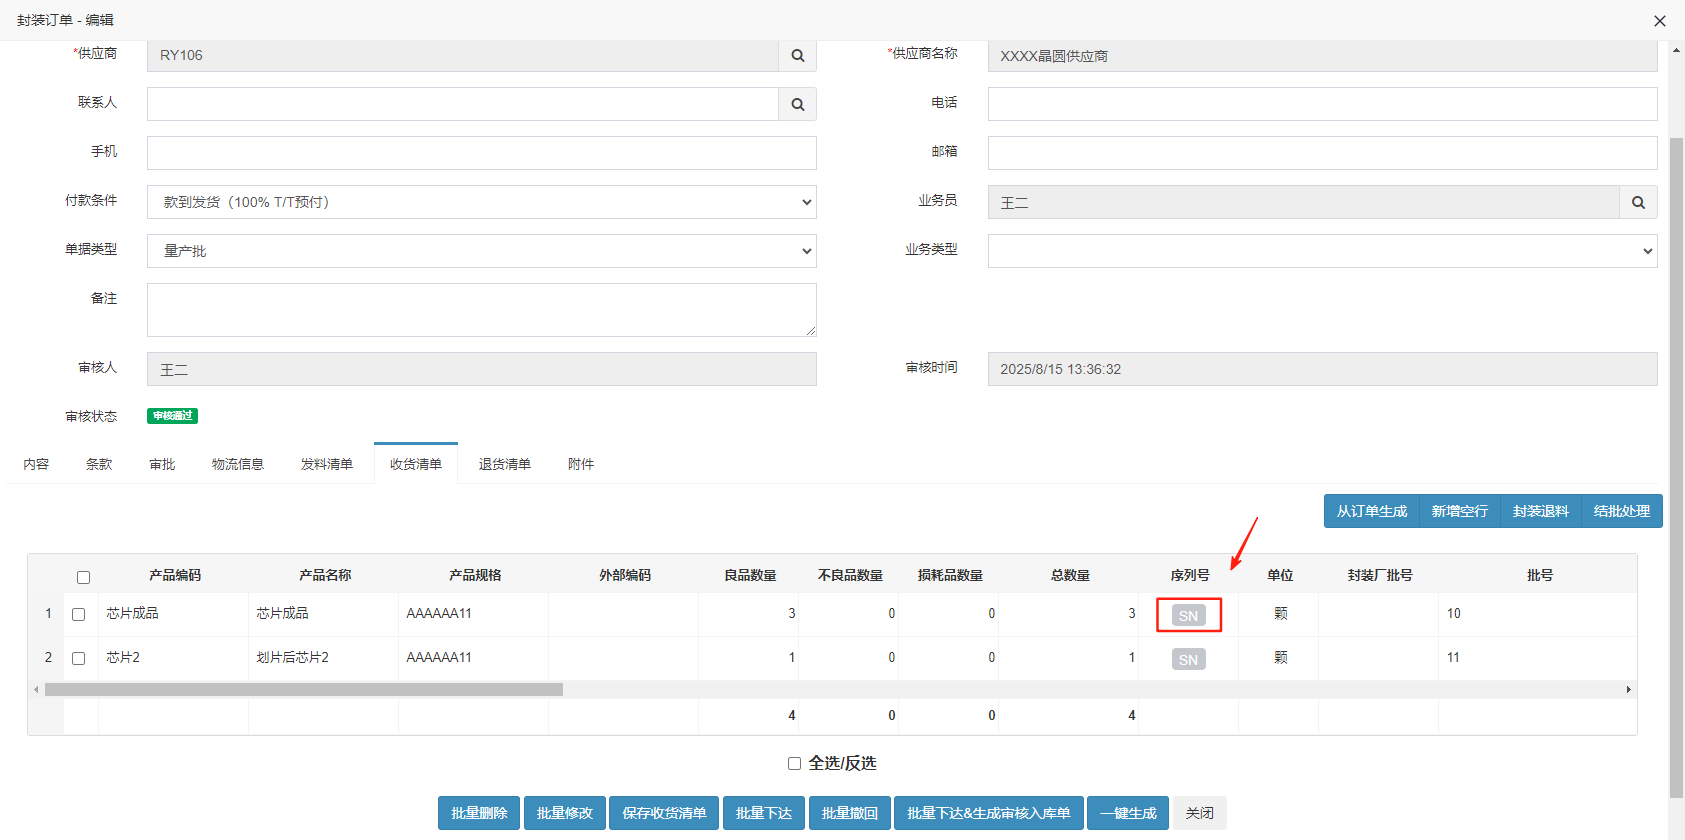
Task: Click the 封装退料 button
Action: 1541,511
